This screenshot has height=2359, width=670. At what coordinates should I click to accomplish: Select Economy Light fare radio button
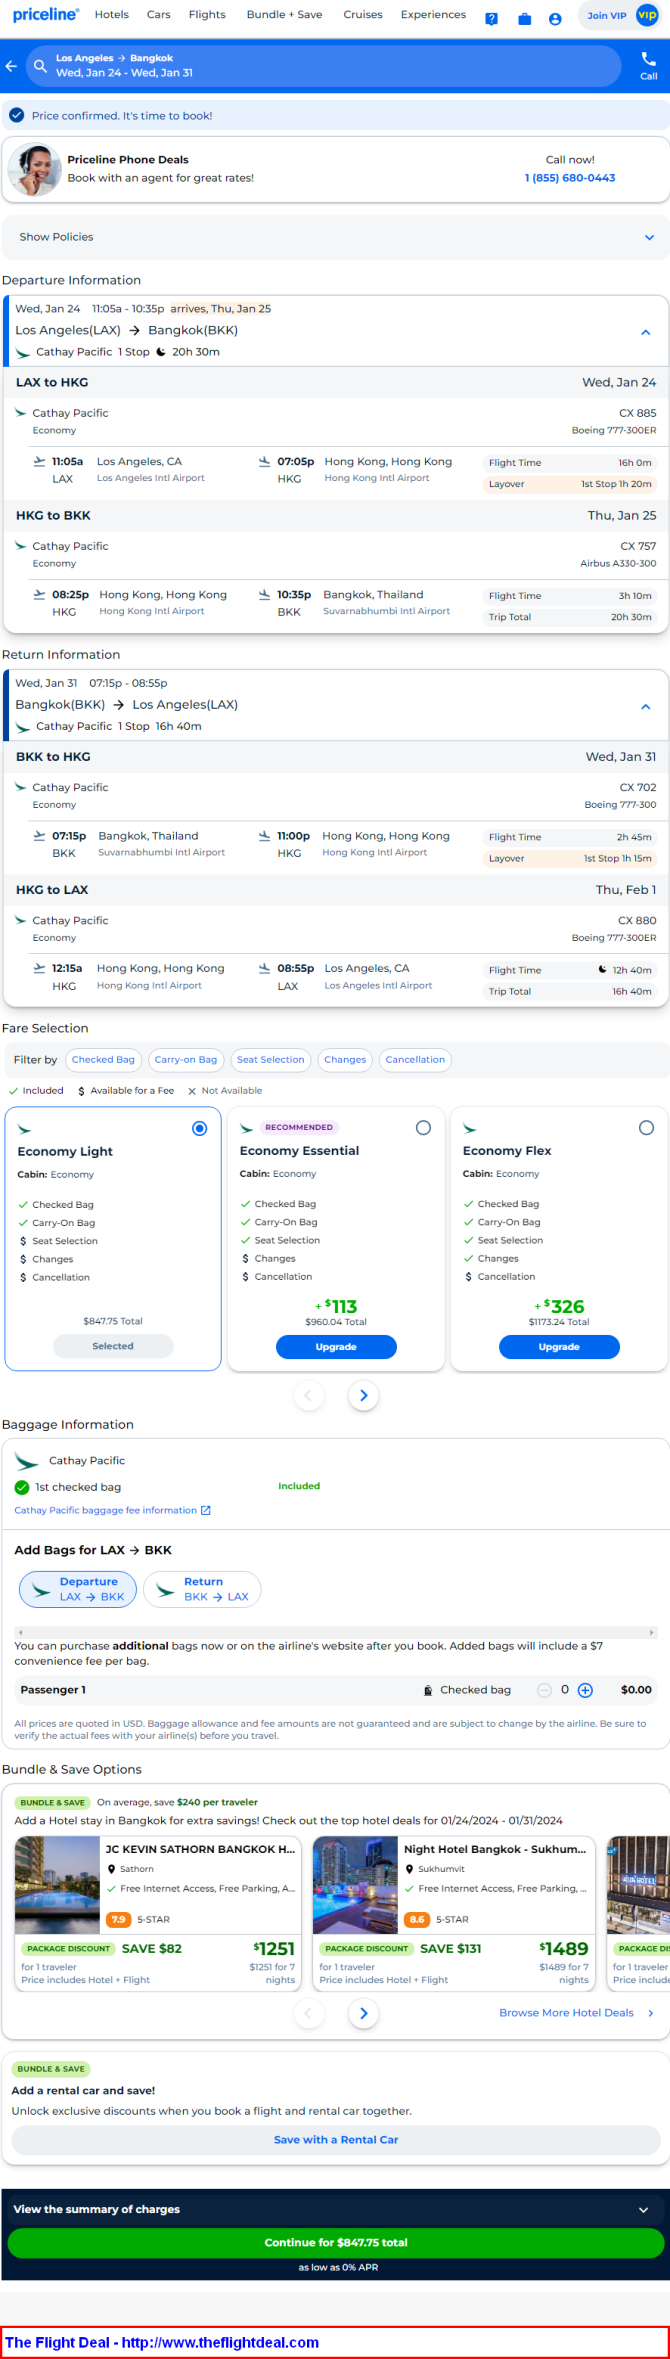pos(200,1128)
